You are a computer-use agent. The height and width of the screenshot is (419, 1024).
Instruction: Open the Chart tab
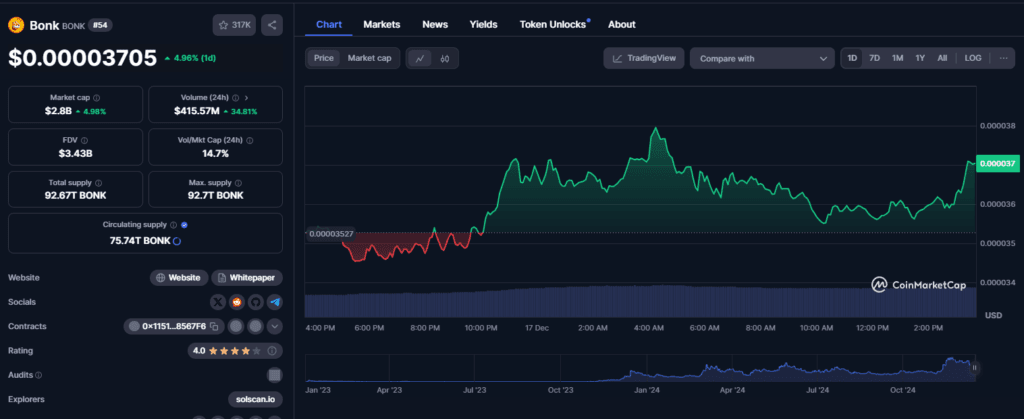tap(329, 24)
